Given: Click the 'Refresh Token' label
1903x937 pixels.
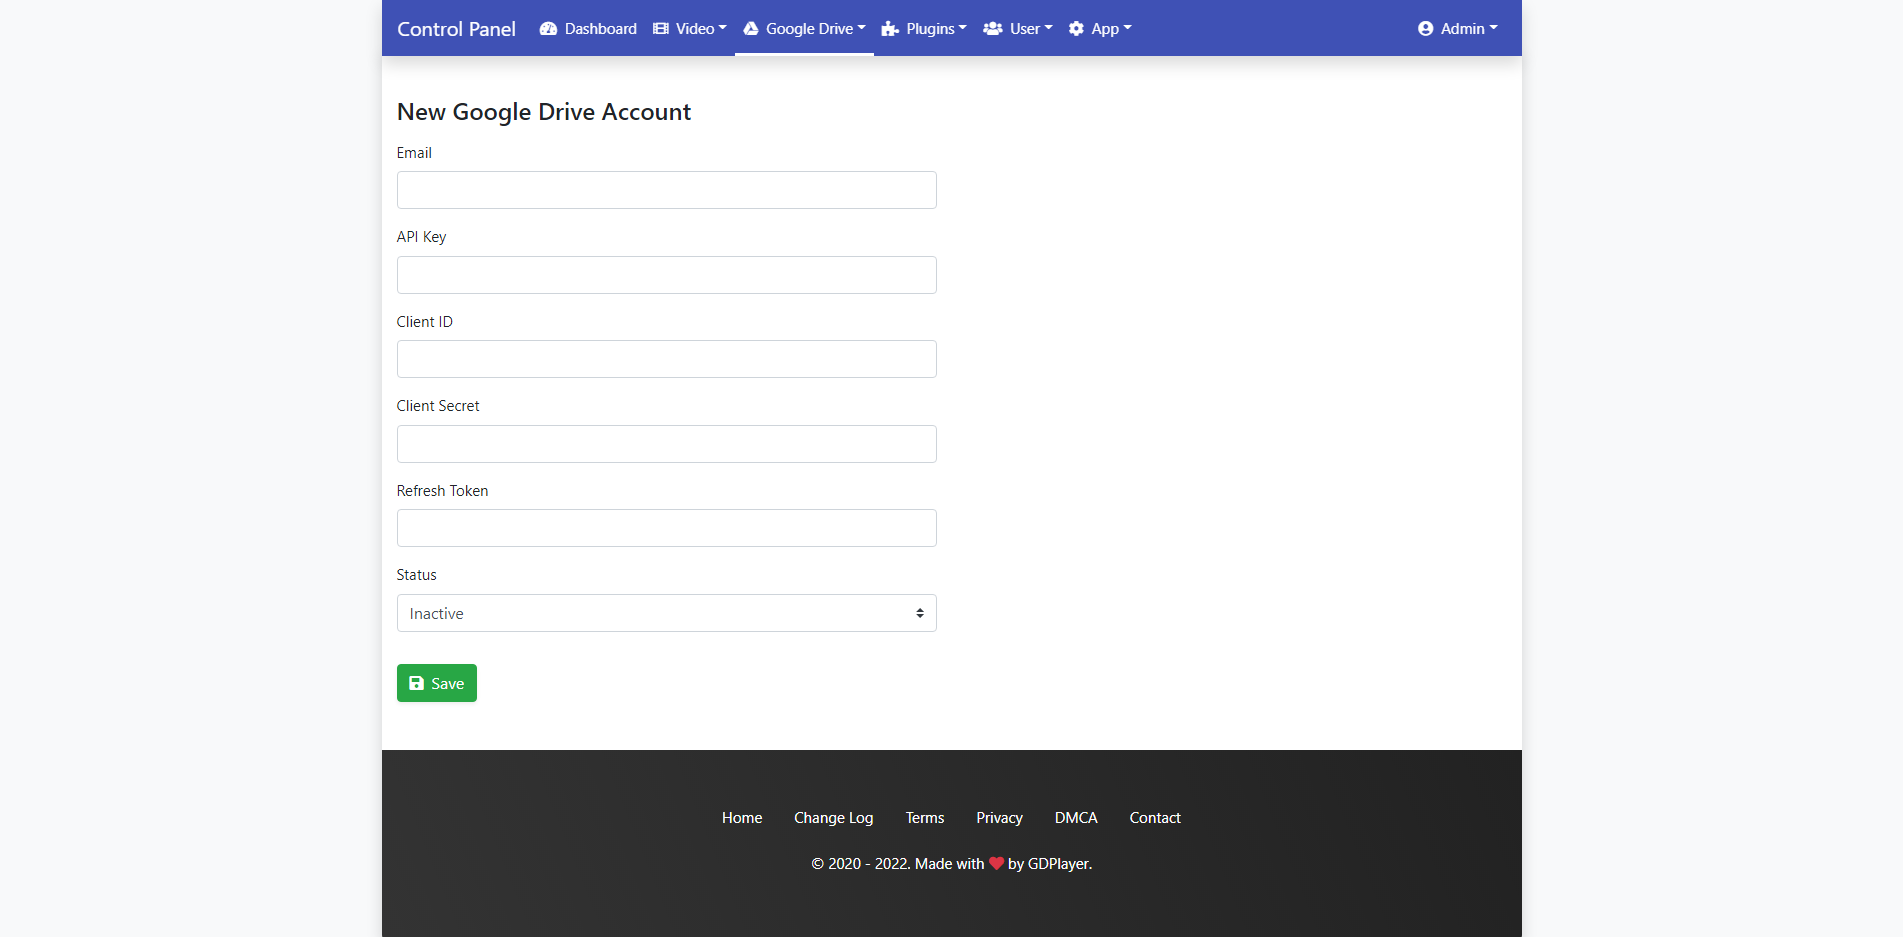Looking at the screenshot, I should click(x=442, y=491).
